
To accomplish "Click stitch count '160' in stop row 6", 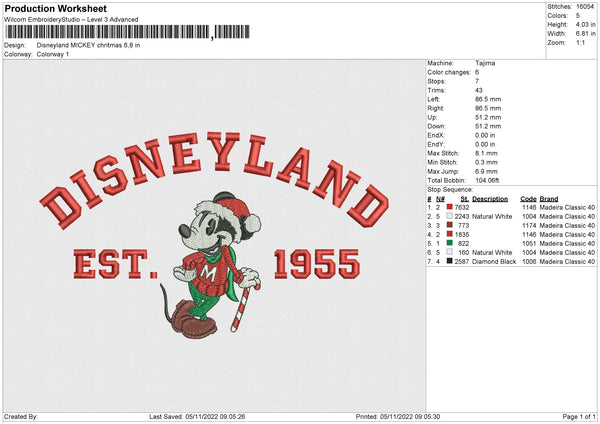I will [463, 253].
